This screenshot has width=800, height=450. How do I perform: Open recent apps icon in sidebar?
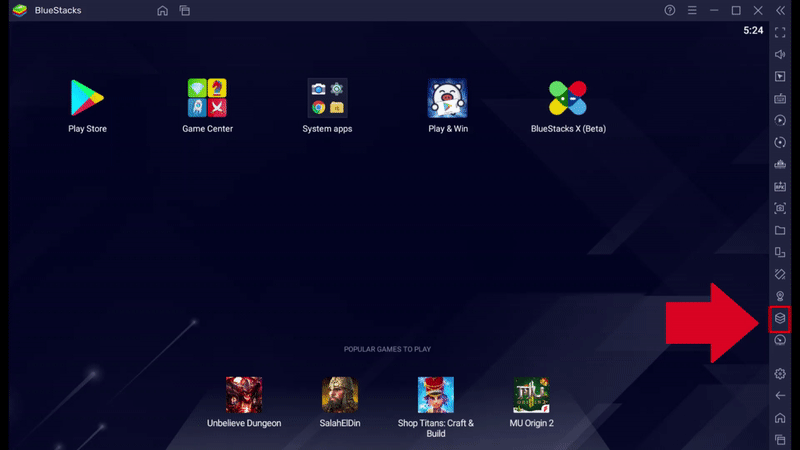coord(780,439)
